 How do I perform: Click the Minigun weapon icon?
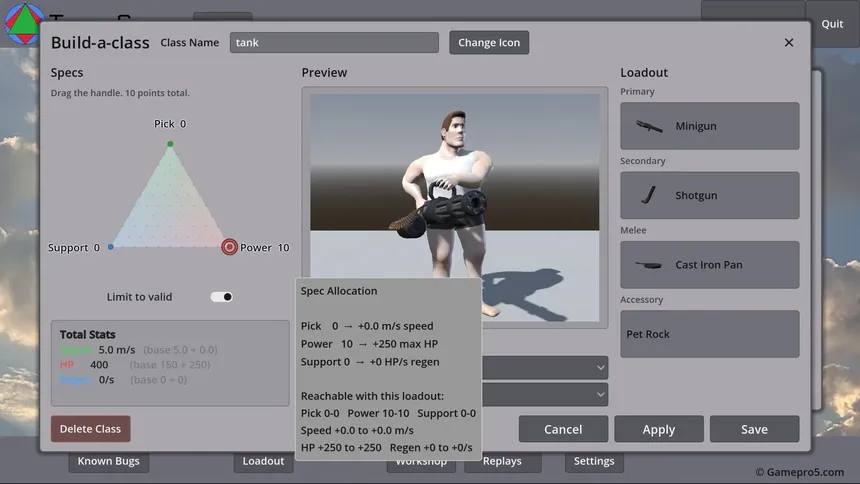(x=649, y=126)
